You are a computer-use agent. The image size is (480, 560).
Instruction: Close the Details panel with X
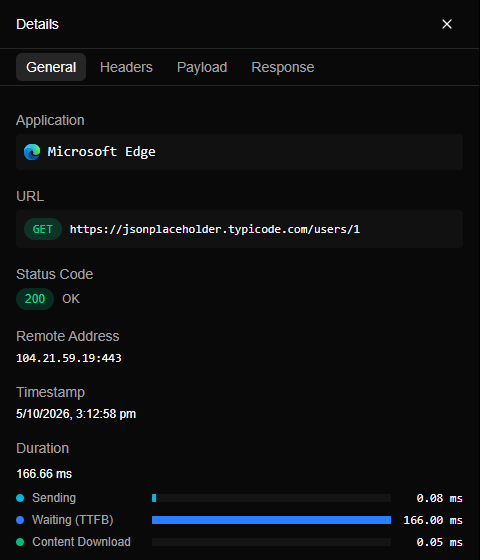coord(447,24)
